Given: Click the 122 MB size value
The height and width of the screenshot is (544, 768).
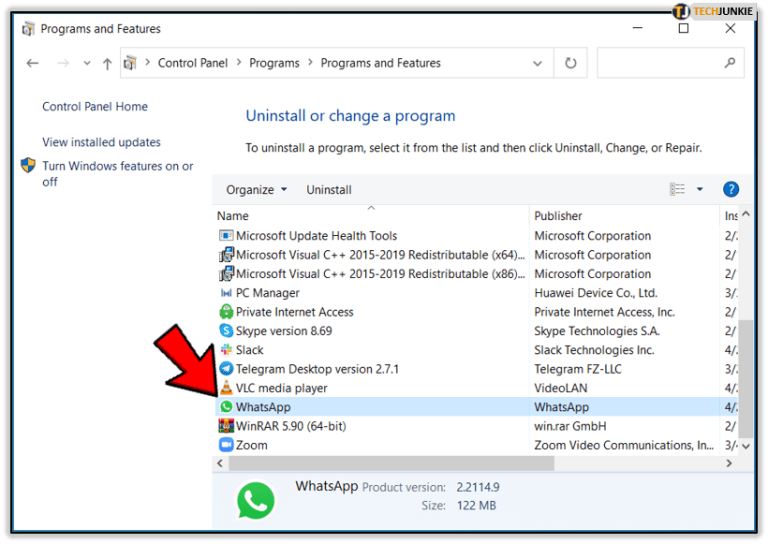Looking at the screenshot, I should coord(476,505).
